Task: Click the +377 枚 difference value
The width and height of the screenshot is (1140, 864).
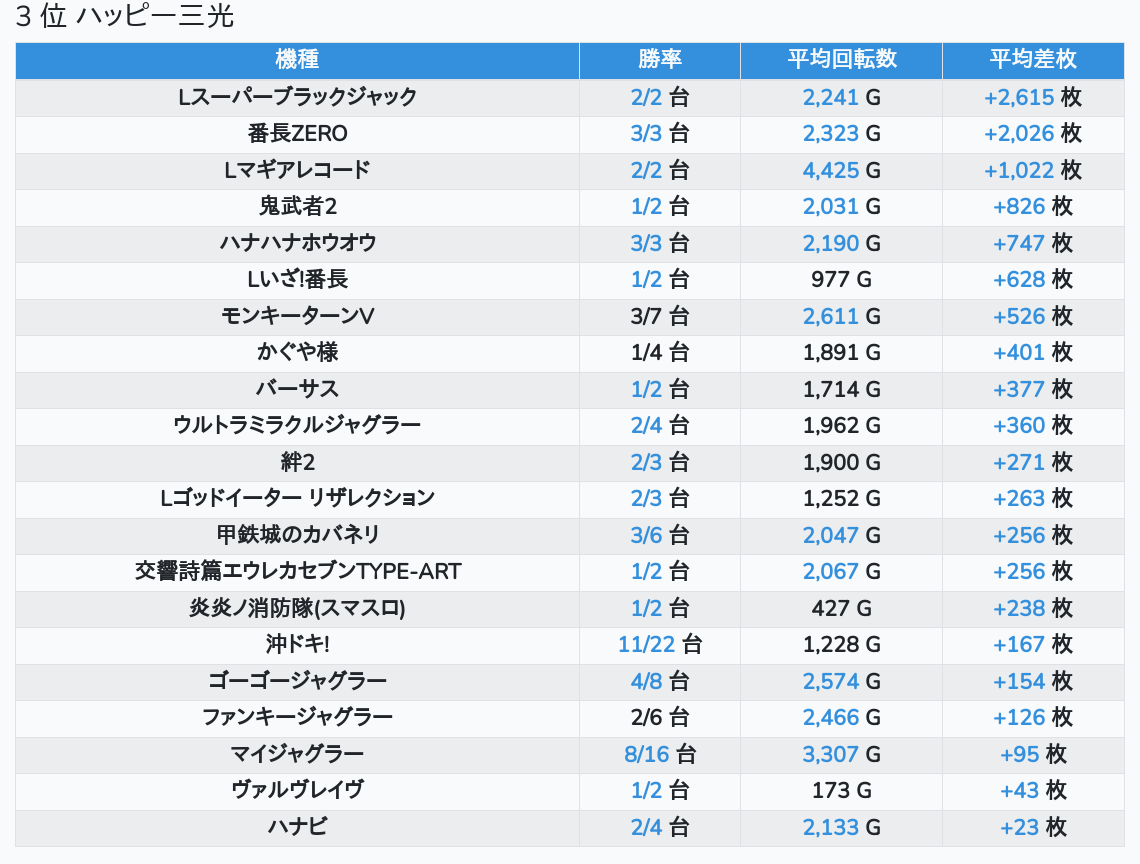Action: coord(1032,389)
